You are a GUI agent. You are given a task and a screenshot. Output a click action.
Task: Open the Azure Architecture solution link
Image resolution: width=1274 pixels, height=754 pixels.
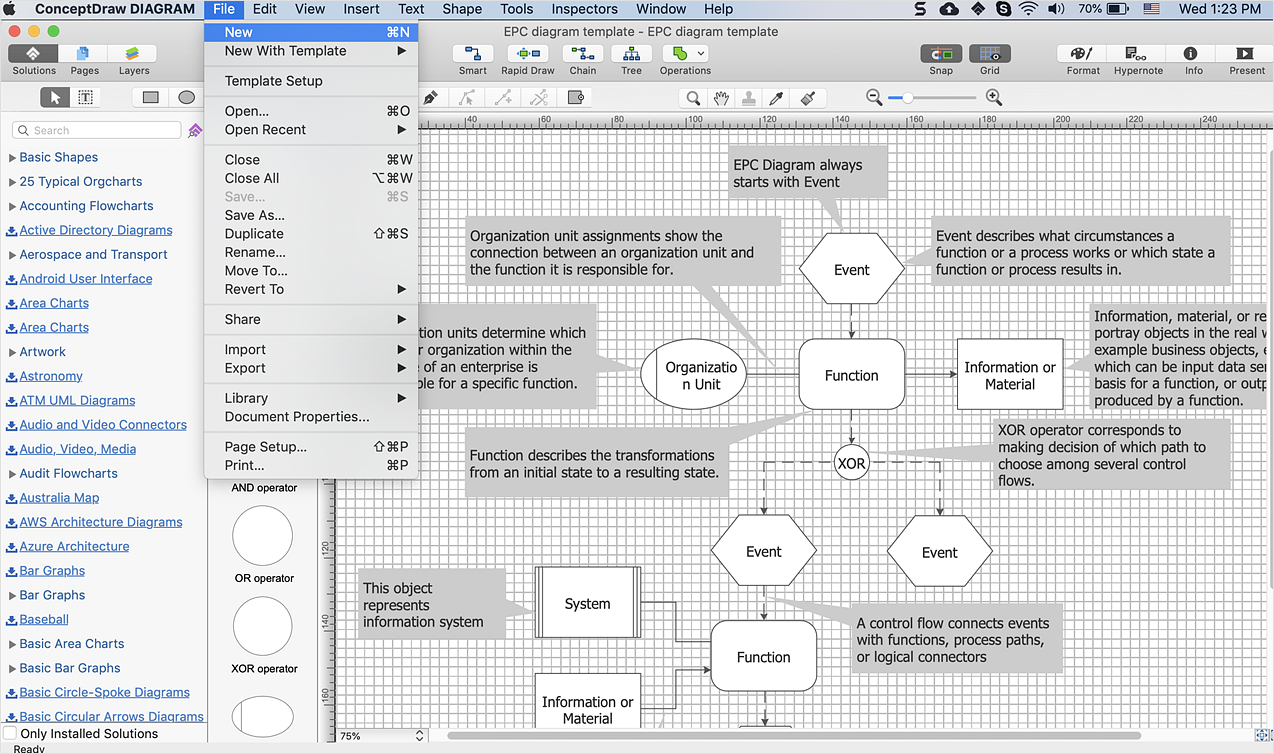(74, 546)
